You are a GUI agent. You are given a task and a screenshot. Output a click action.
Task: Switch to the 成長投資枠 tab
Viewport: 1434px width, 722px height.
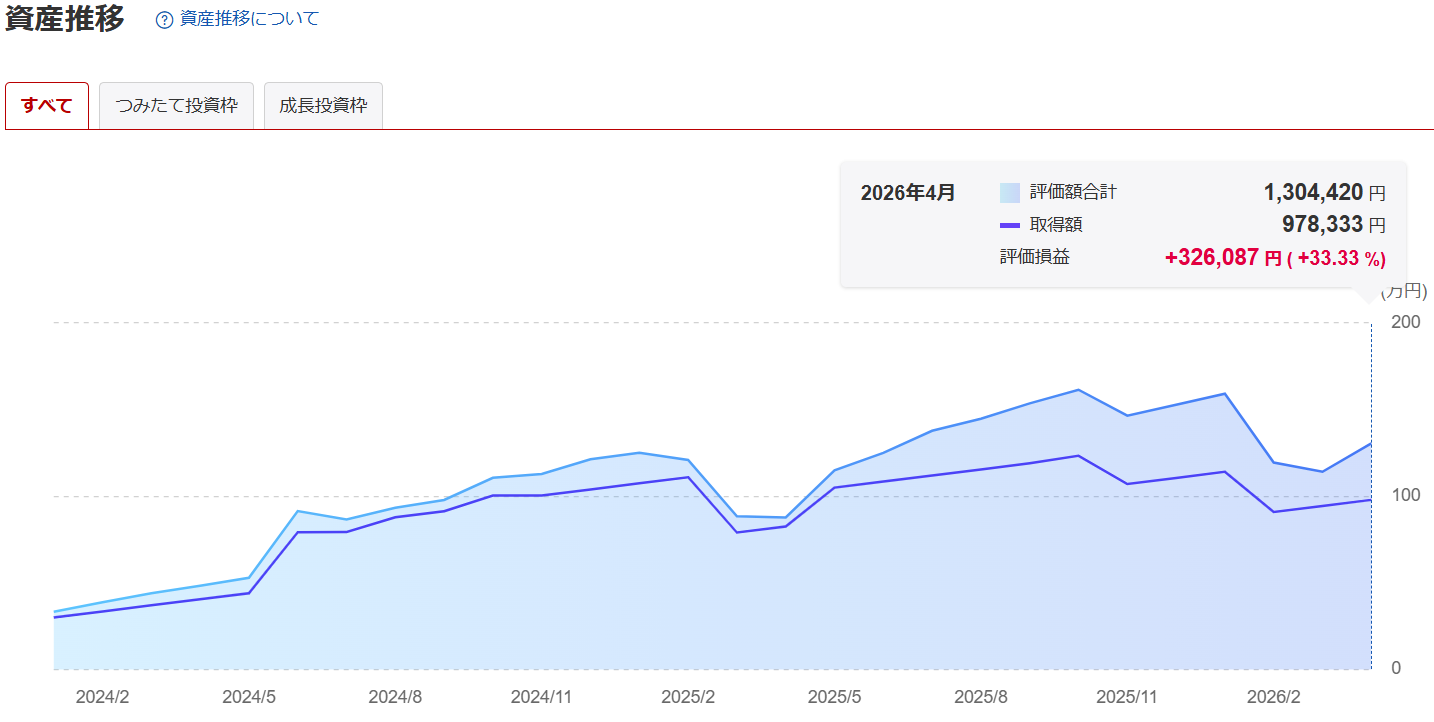click(323, 106)
